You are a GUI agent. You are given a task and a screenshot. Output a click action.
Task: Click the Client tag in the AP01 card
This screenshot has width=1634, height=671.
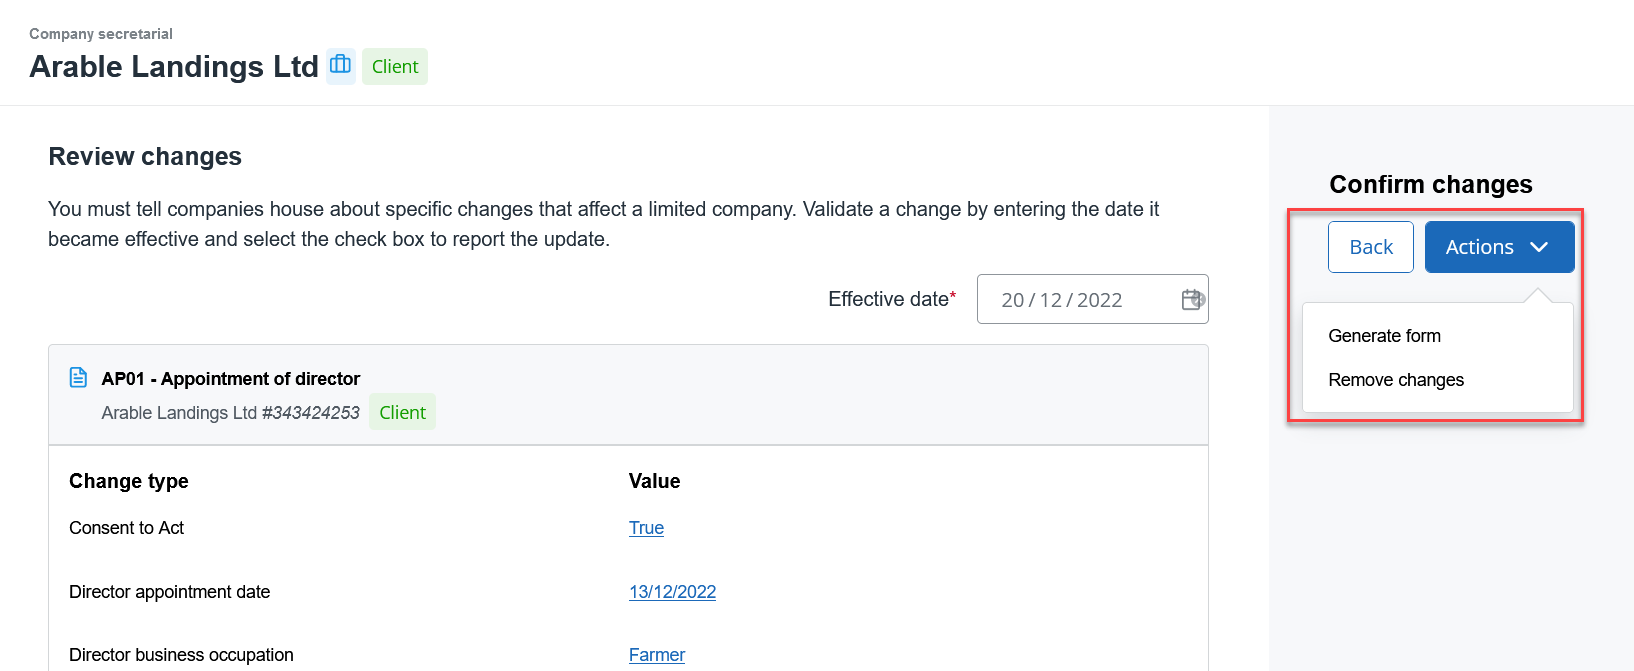(402, 412)
